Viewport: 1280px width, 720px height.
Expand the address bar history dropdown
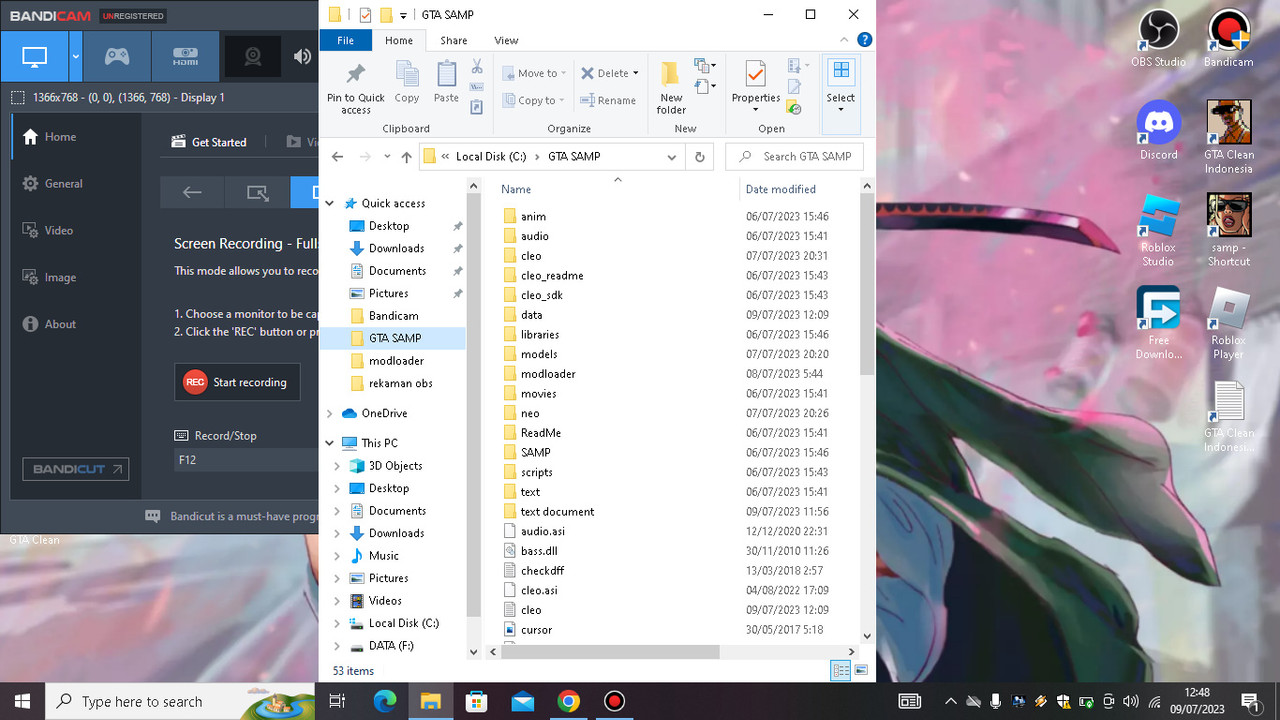(672, 157)
